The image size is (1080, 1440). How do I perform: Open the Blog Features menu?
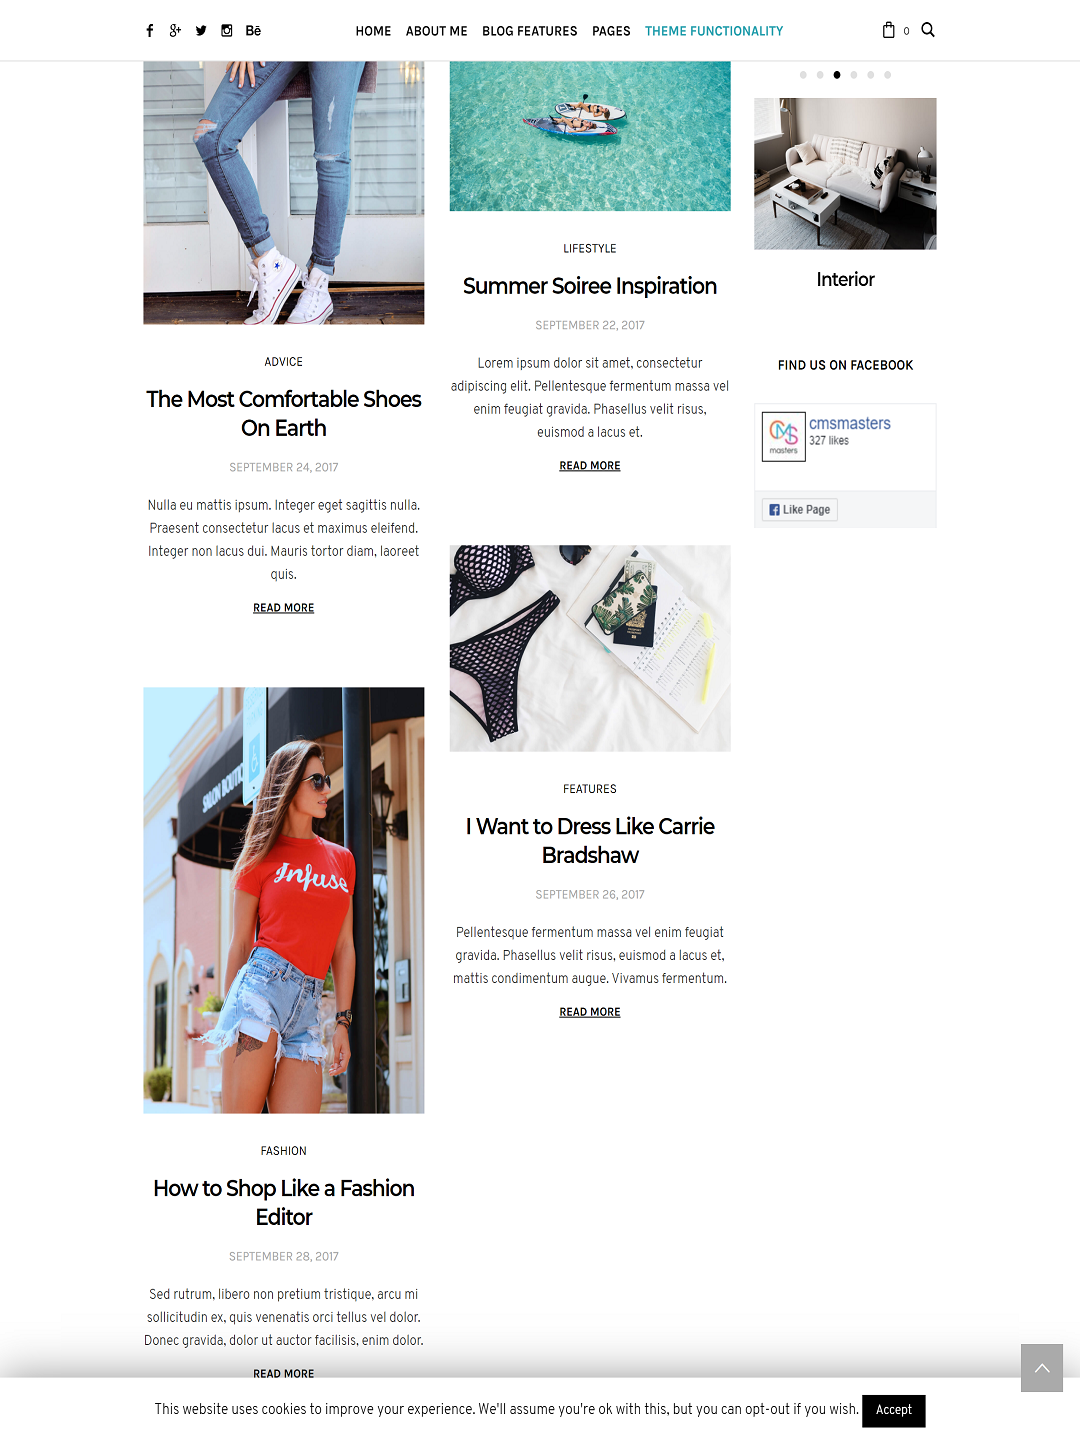point(530,31)
